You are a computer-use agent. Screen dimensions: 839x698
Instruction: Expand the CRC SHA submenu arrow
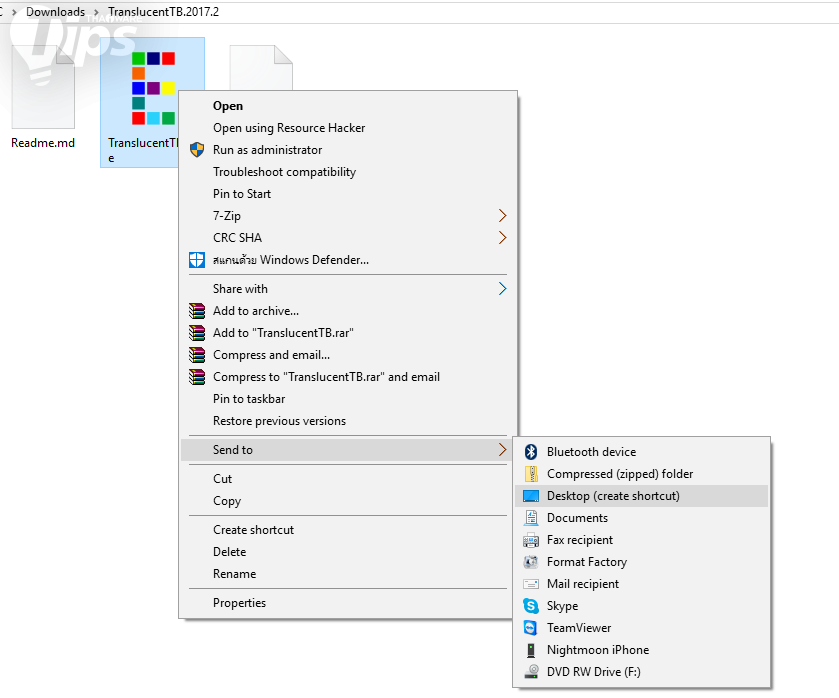click(502, 238)
